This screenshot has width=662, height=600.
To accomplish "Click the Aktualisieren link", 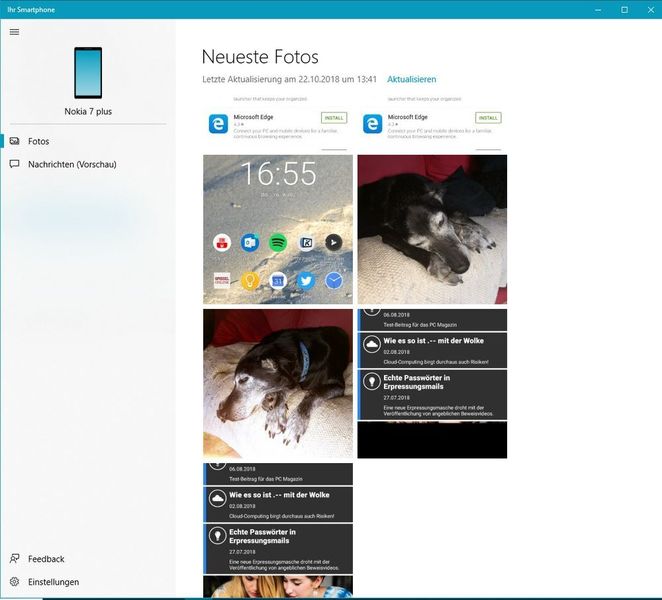I will [x=412, y=79].
